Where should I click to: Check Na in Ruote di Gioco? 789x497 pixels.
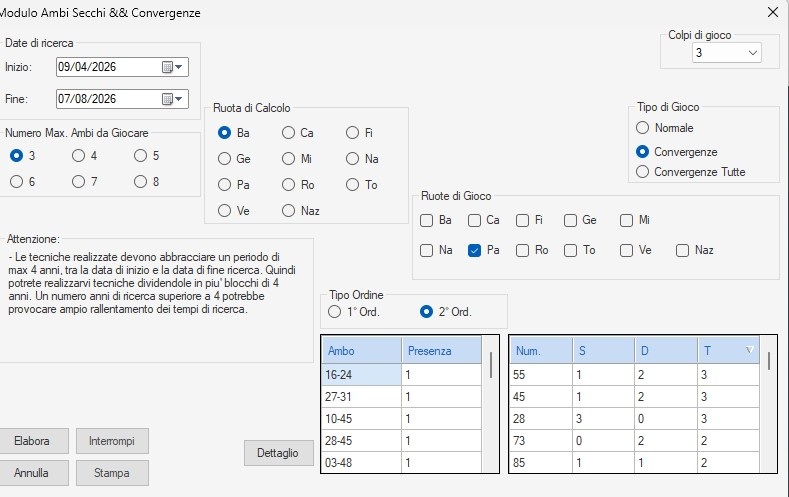(x=427, y=251)
